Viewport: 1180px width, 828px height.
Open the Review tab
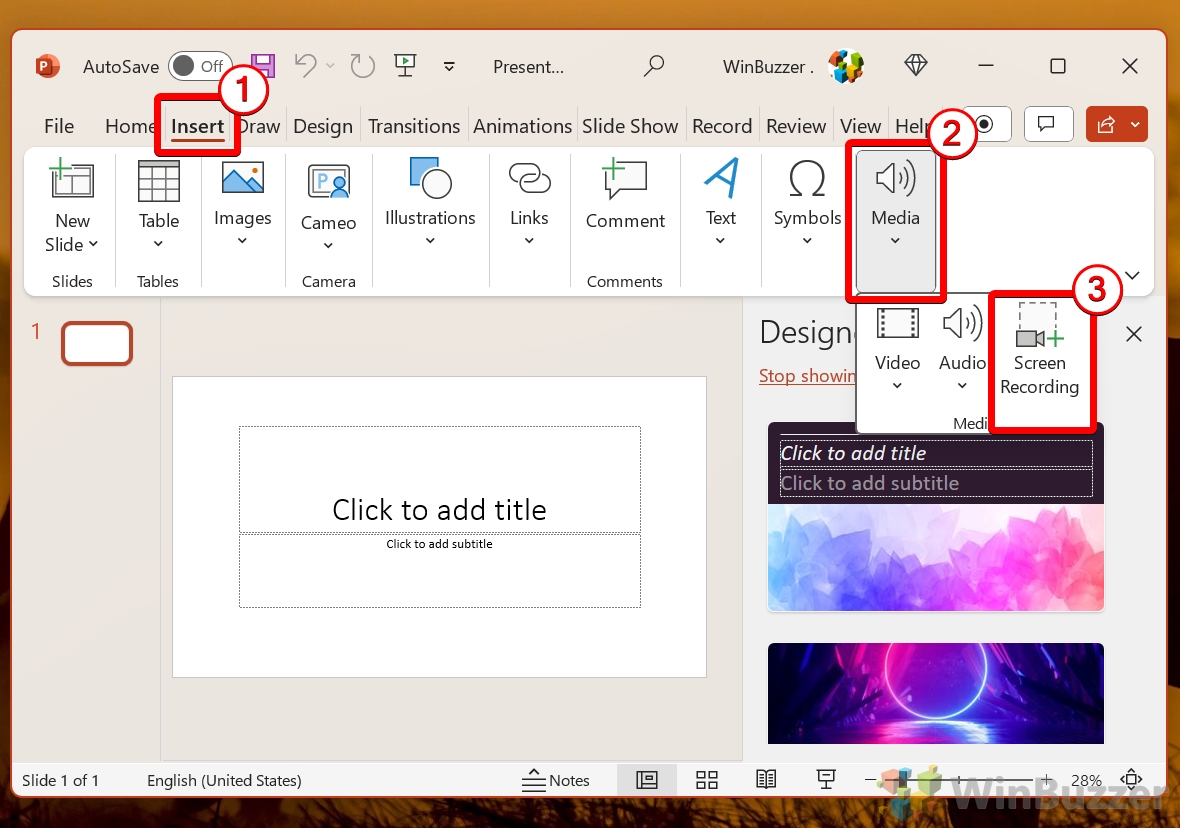coord(795,126)
